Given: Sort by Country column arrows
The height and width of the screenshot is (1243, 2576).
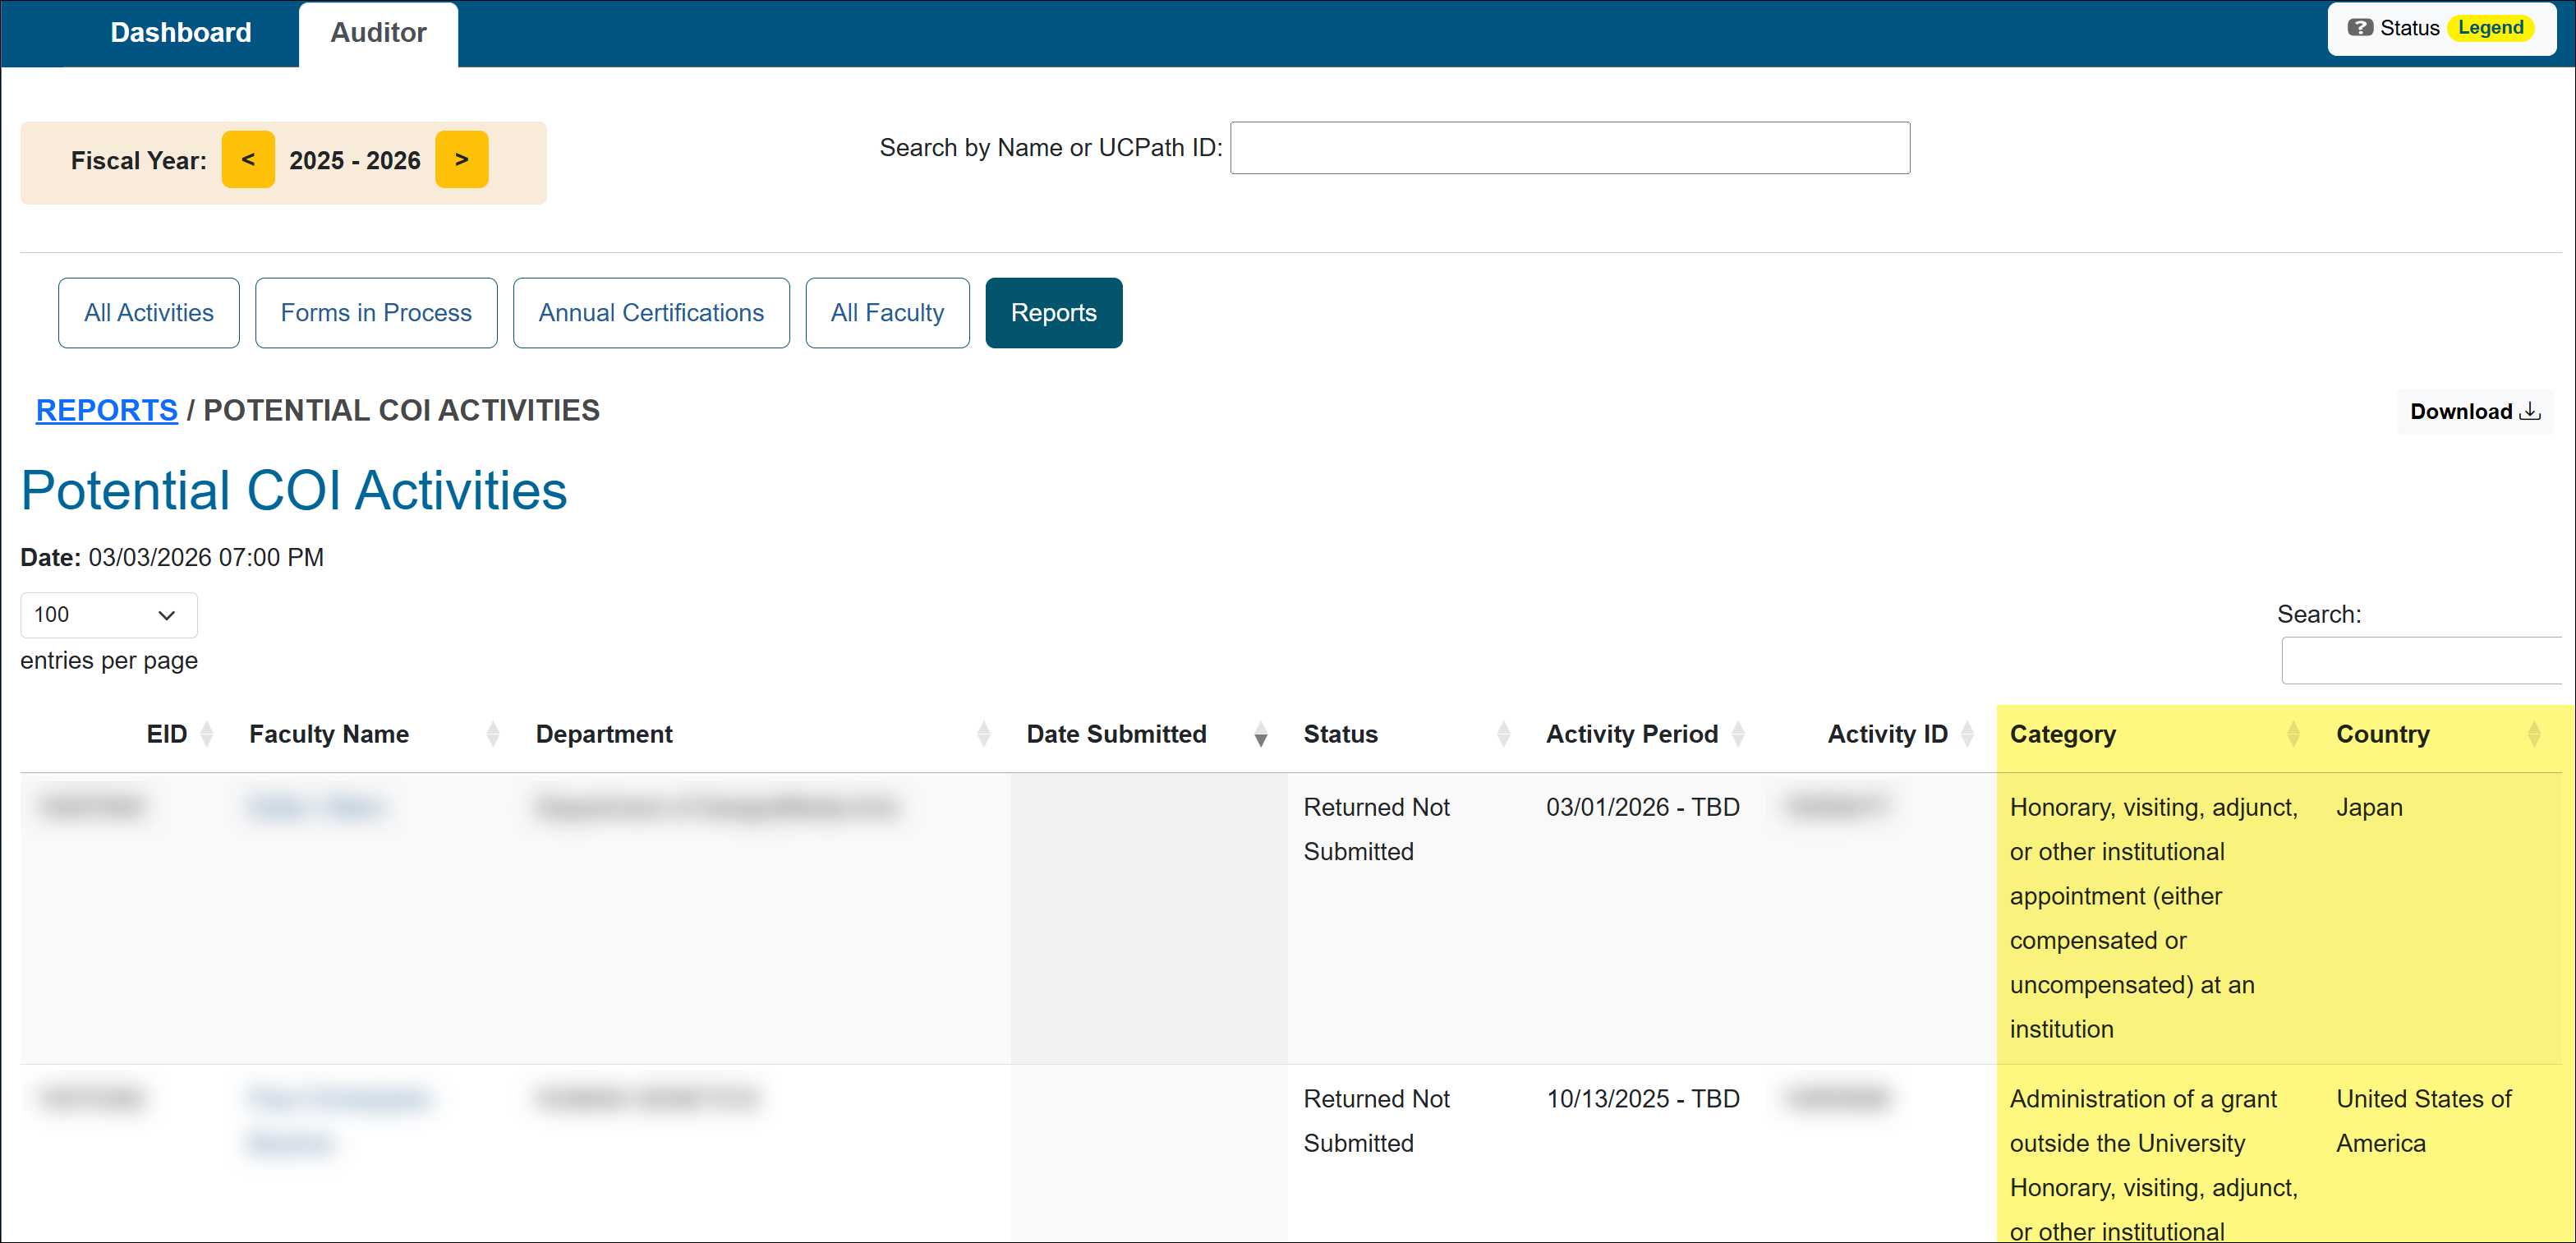Looking at the screenshot, I should (2533, 734).
